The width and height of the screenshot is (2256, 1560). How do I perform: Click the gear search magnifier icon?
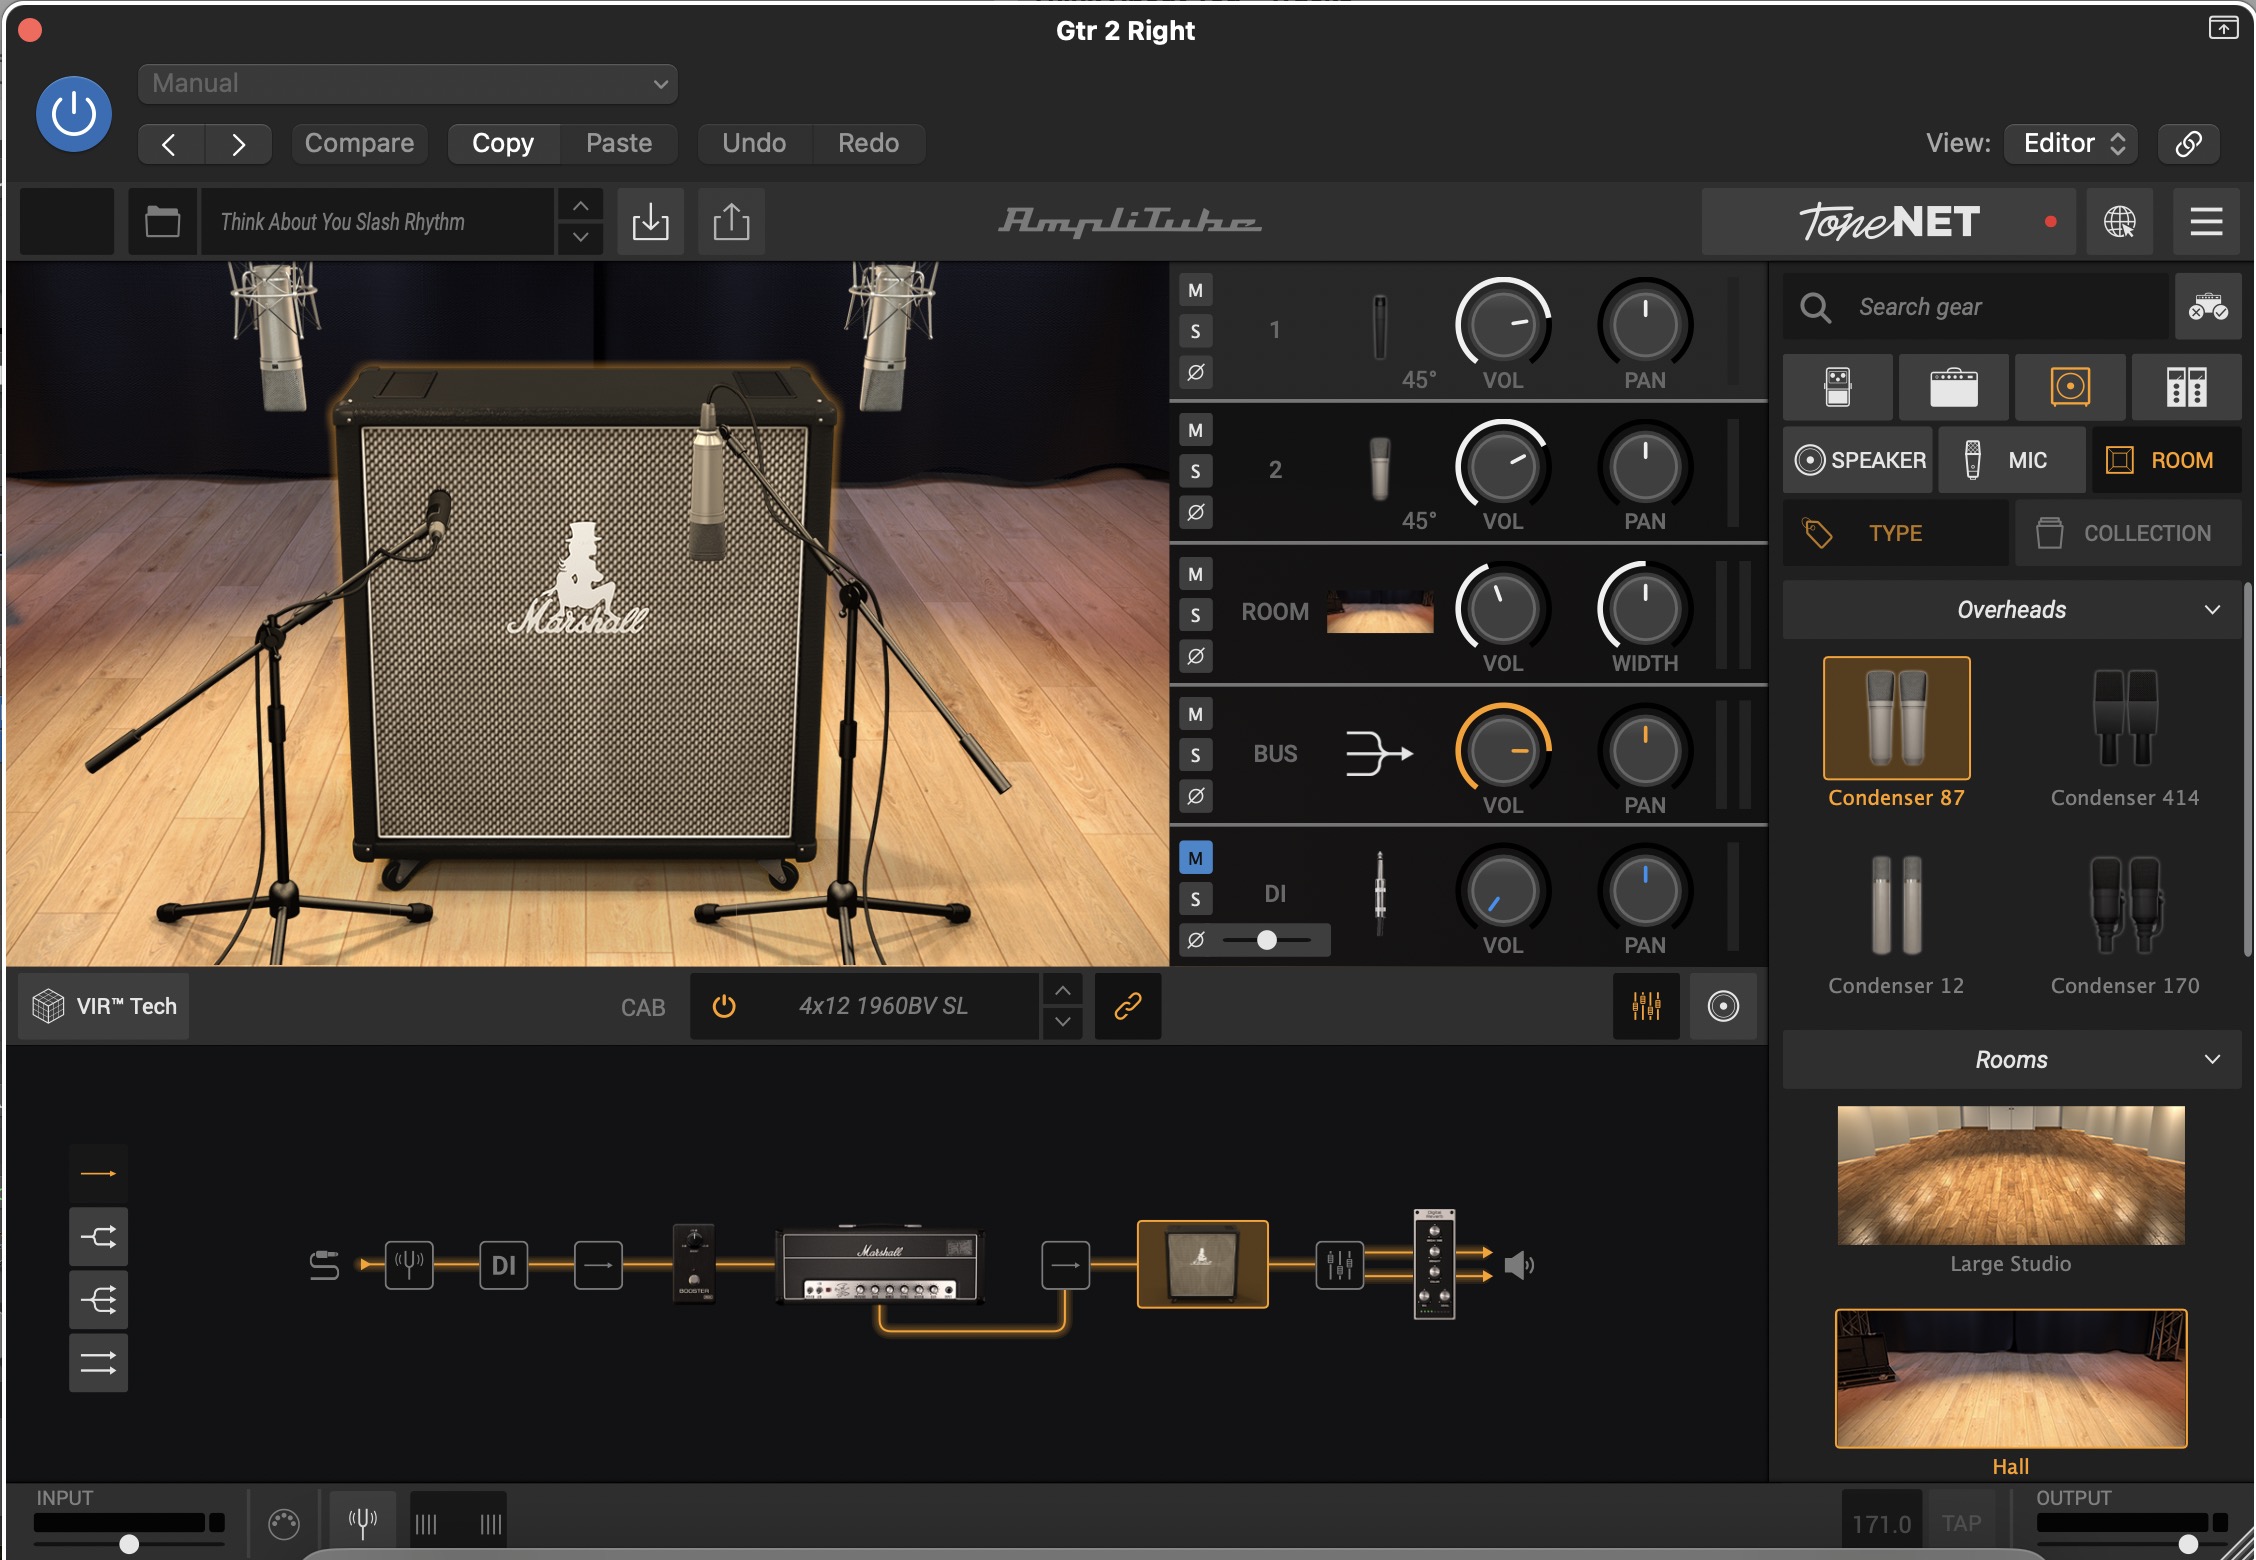(x=1815, y=307)
